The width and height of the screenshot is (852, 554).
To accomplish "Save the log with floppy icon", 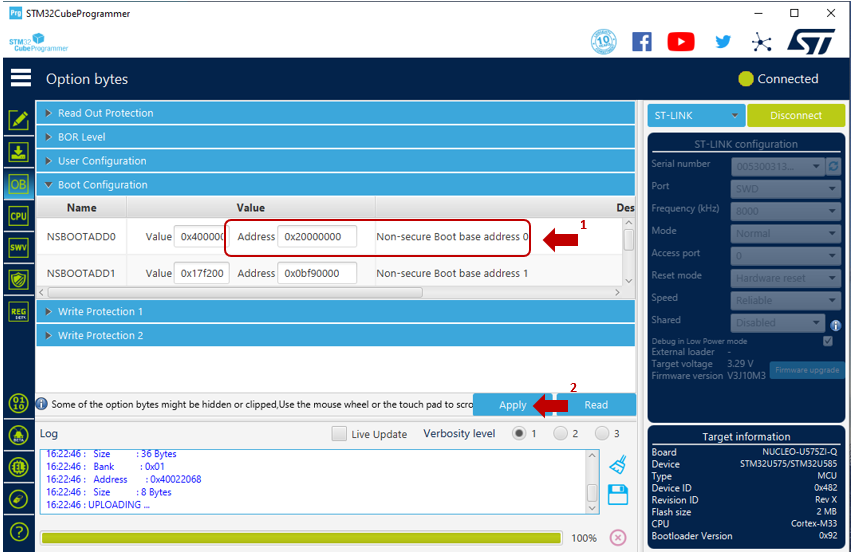I will click(x=618, y=495).
